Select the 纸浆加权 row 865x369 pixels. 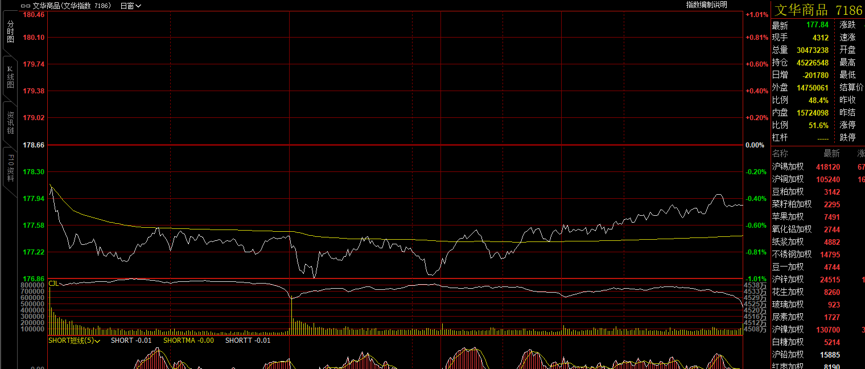818,242
